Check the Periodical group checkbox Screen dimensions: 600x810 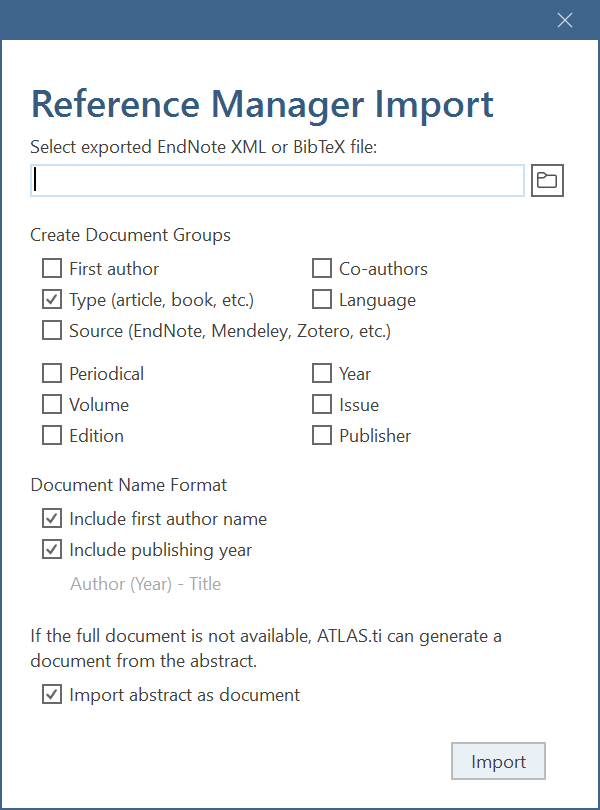tap(52, 373)
